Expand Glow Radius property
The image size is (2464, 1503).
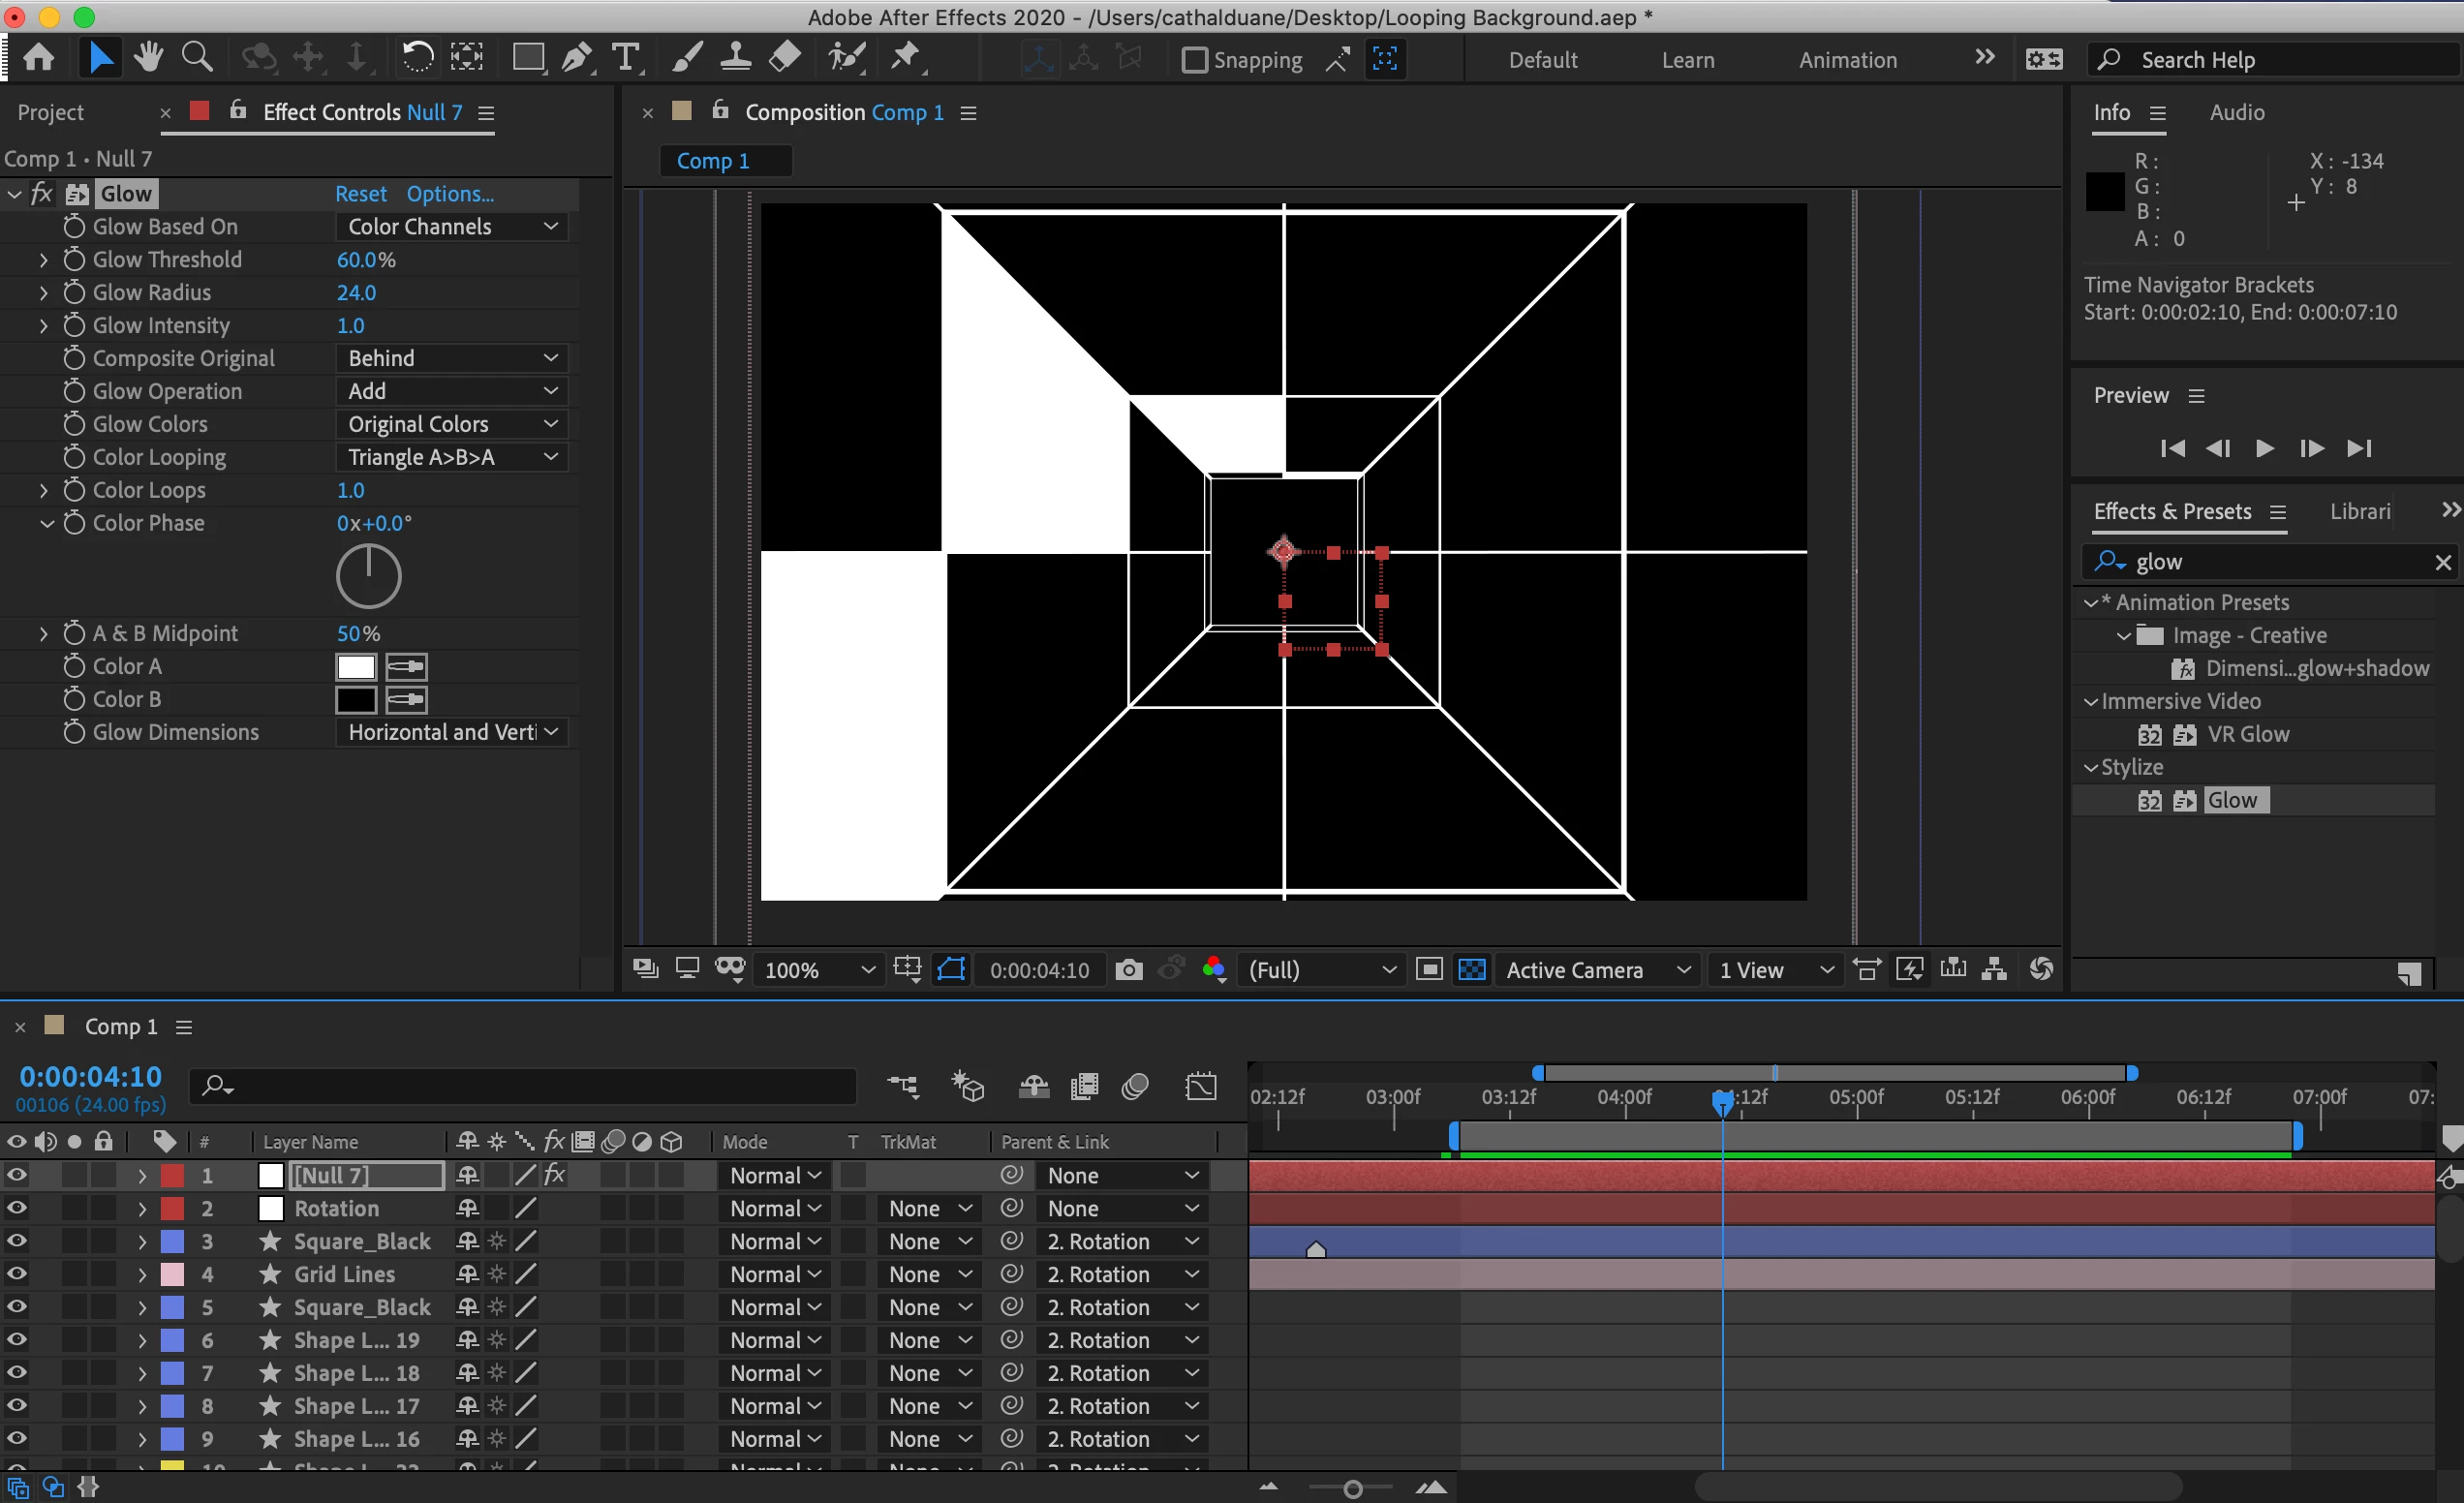(x=43, y=293)
